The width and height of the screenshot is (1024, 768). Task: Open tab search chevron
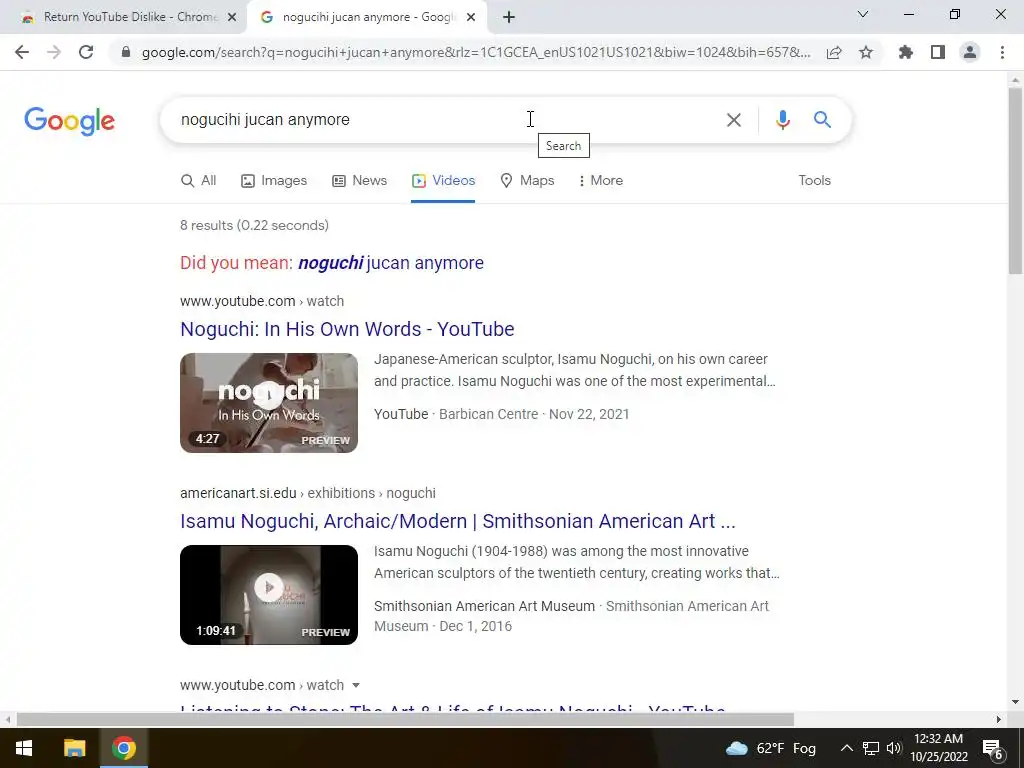863,14
